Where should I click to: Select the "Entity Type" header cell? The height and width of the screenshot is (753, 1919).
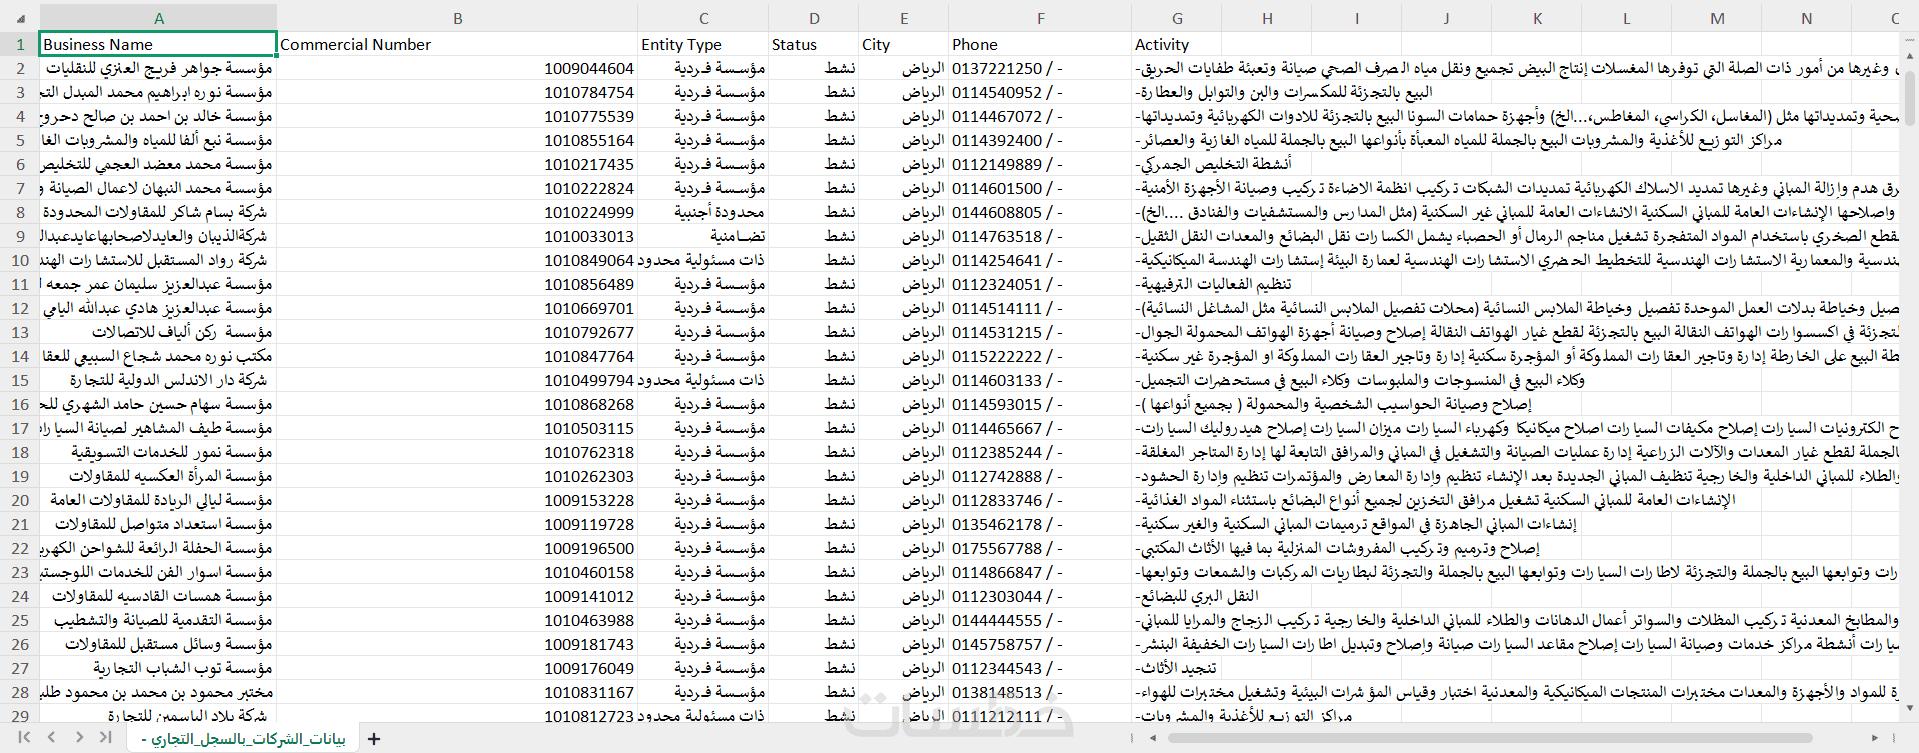[x=703, y=44]
